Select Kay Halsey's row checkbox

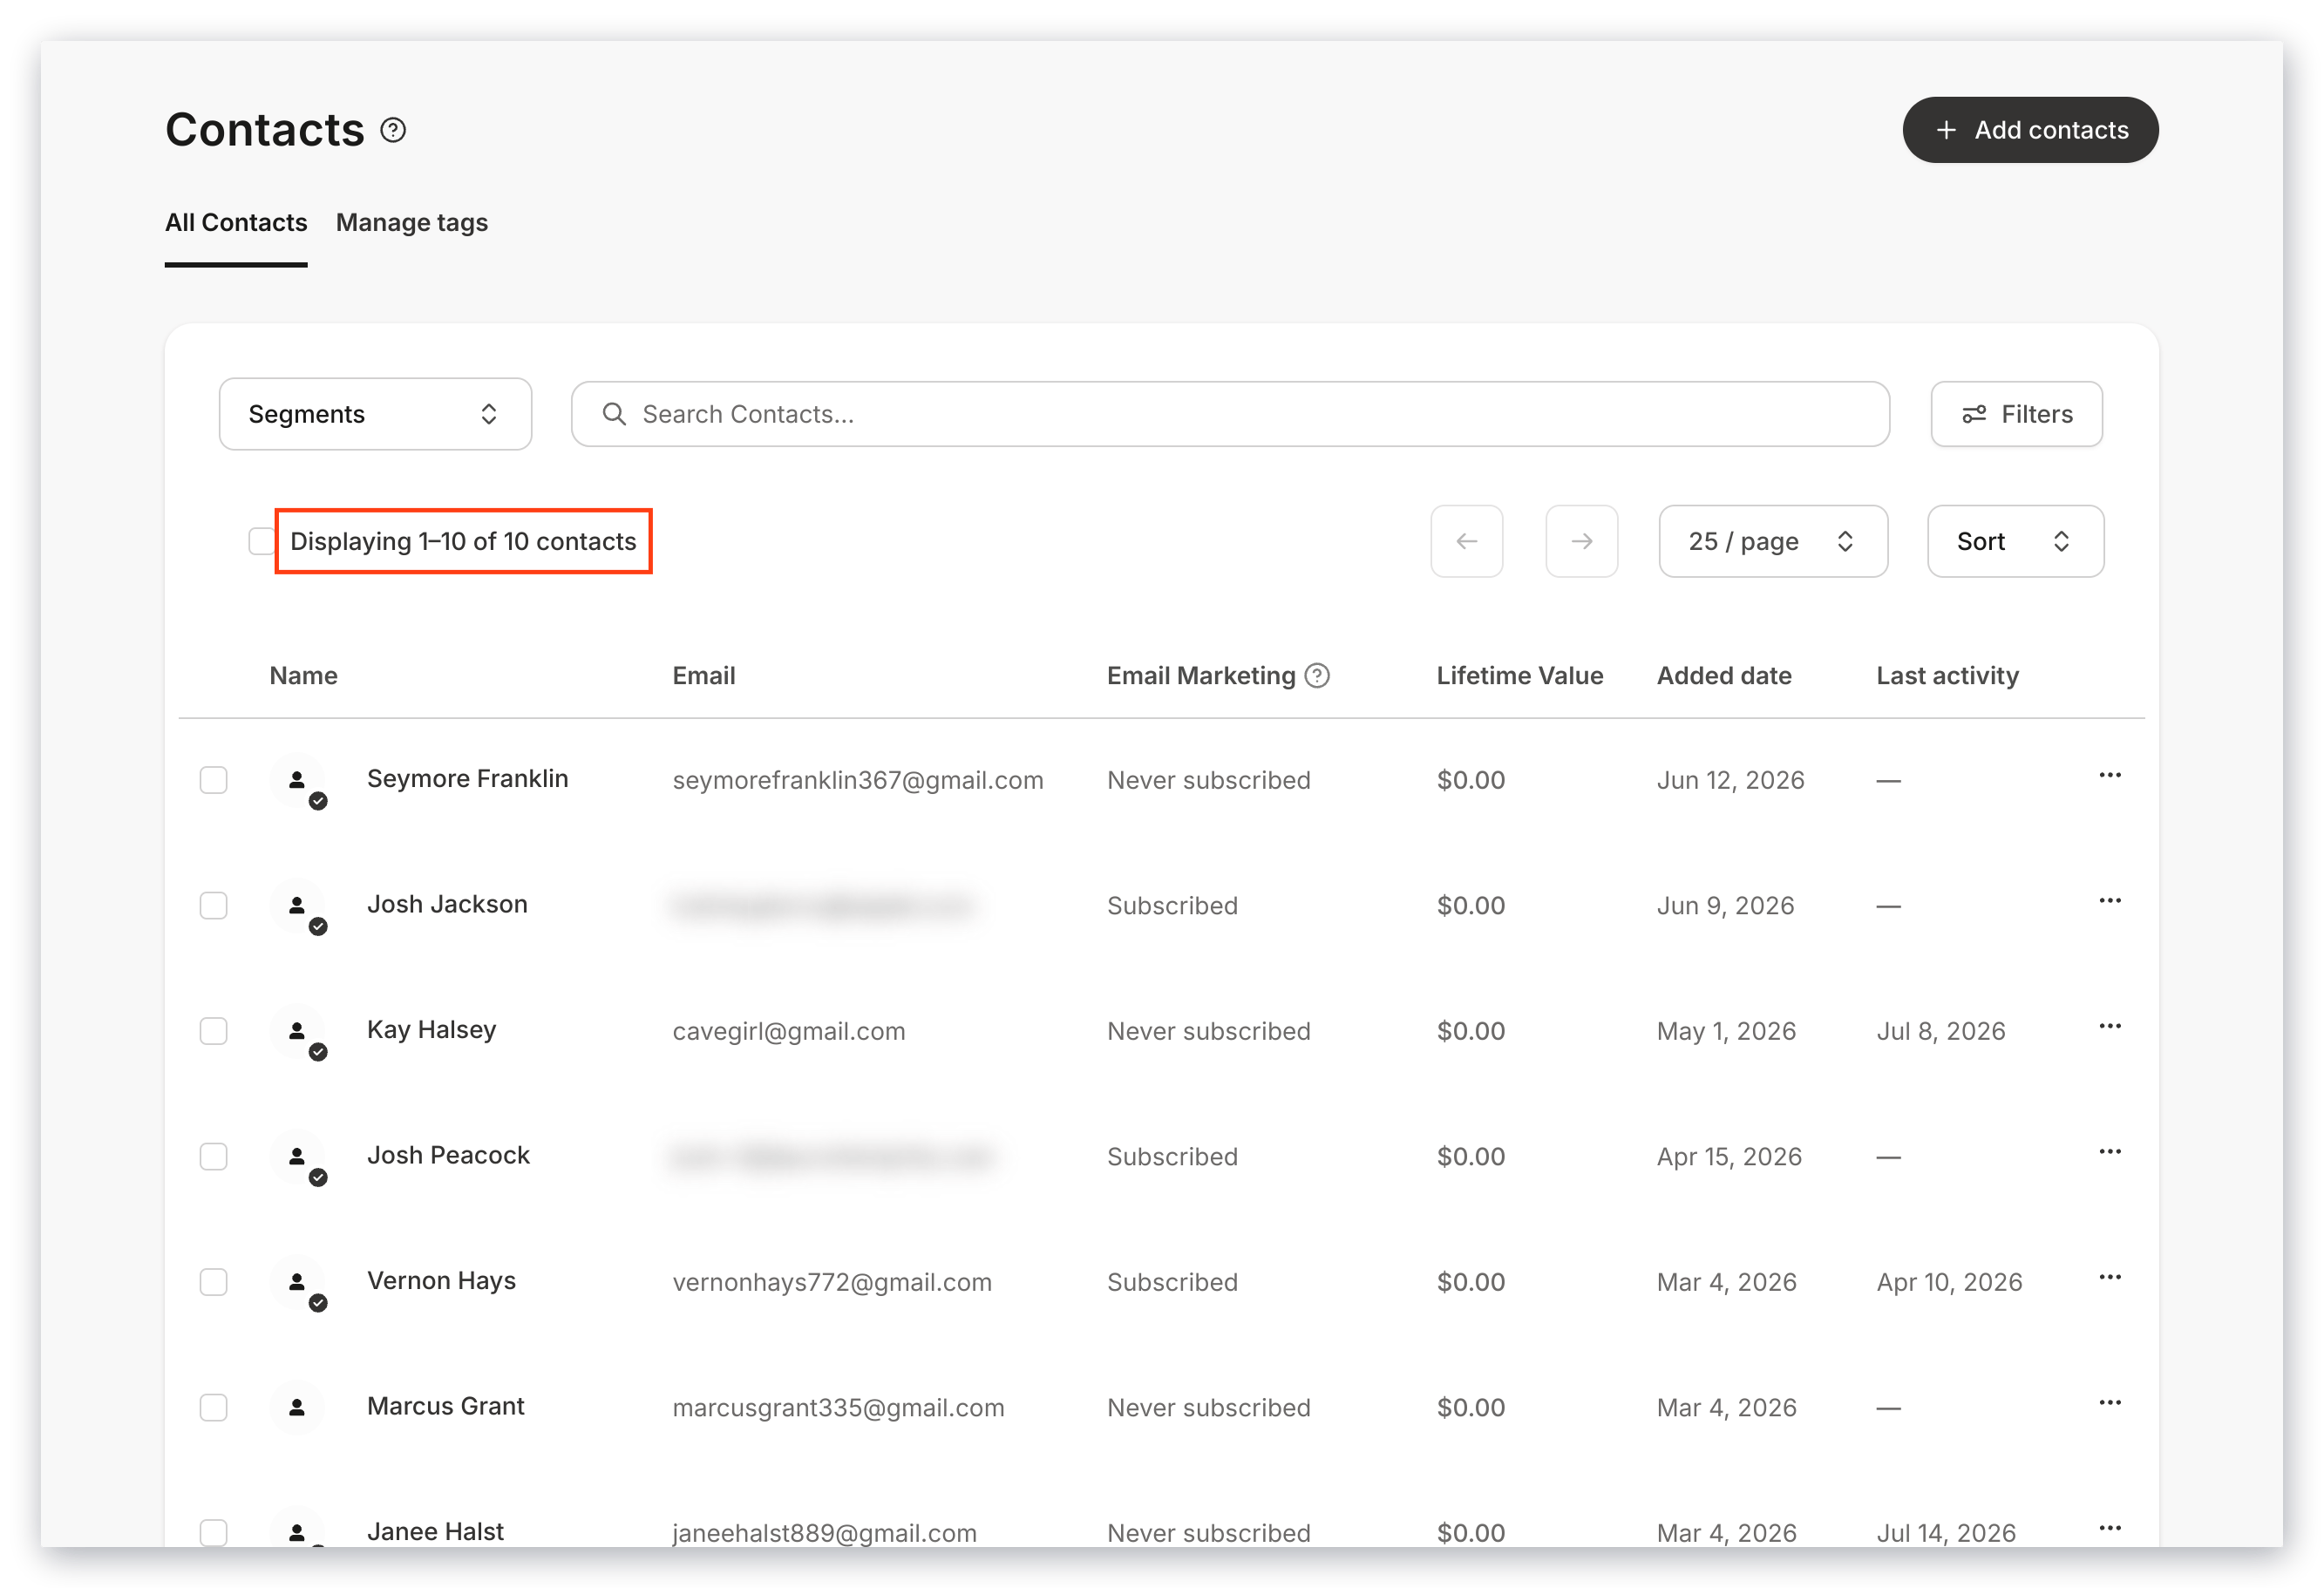[x=213, y=1031]
